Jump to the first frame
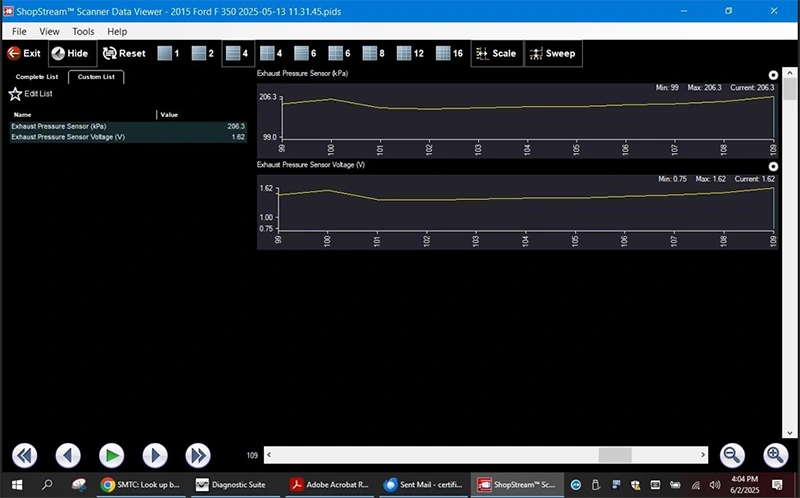The height and width of the screenshot is (498, 800). coord(24,455)
